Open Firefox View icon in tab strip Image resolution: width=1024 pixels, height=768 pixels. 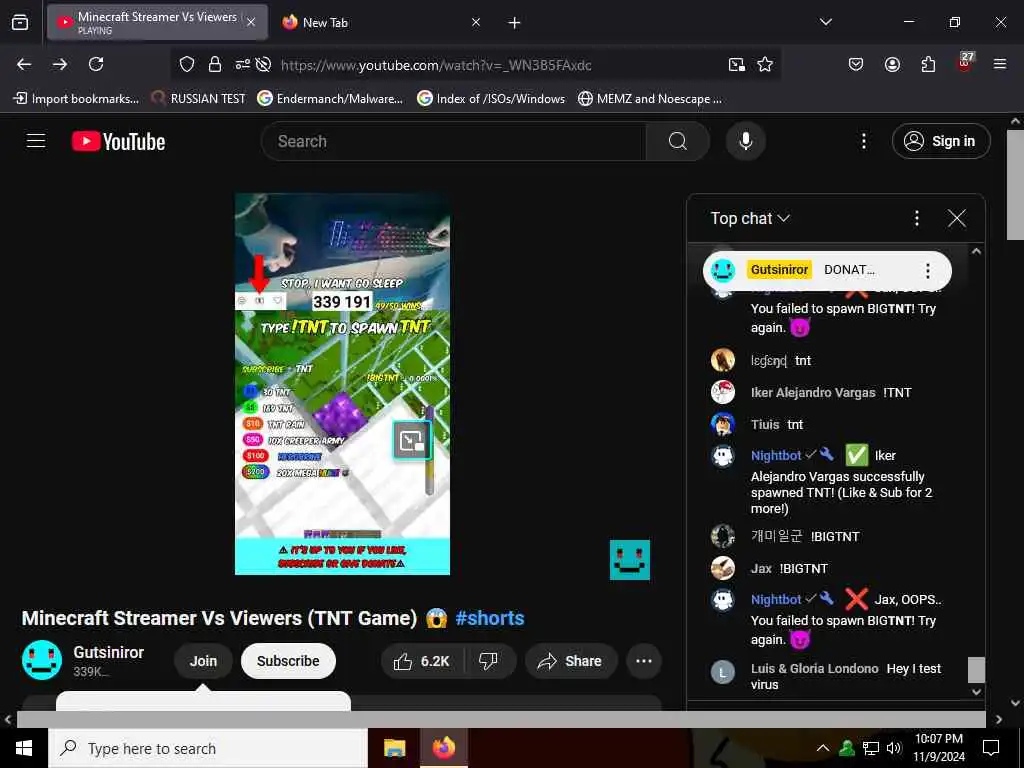point(20,22)
